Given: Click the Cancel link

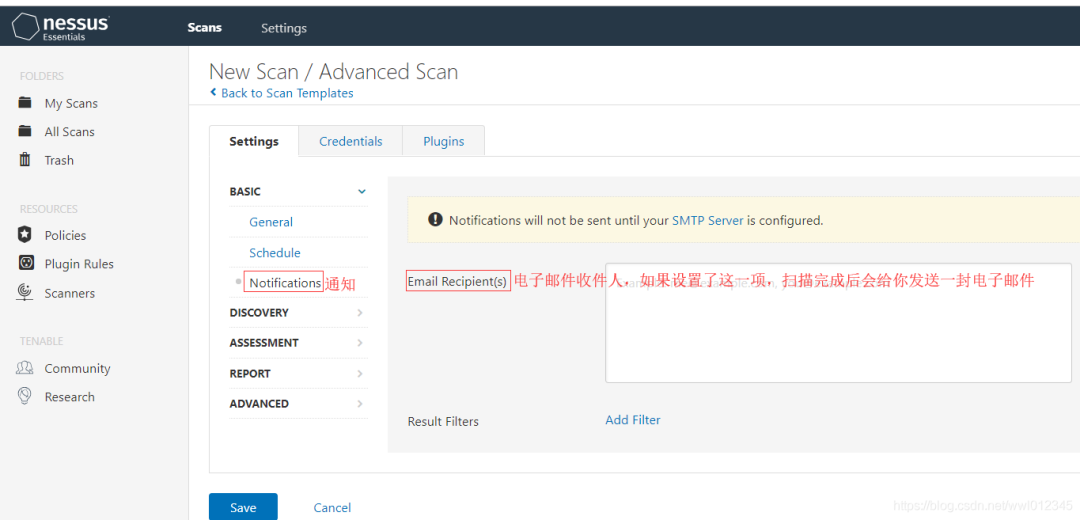Looking at the screenshot, I should [332, 508].
